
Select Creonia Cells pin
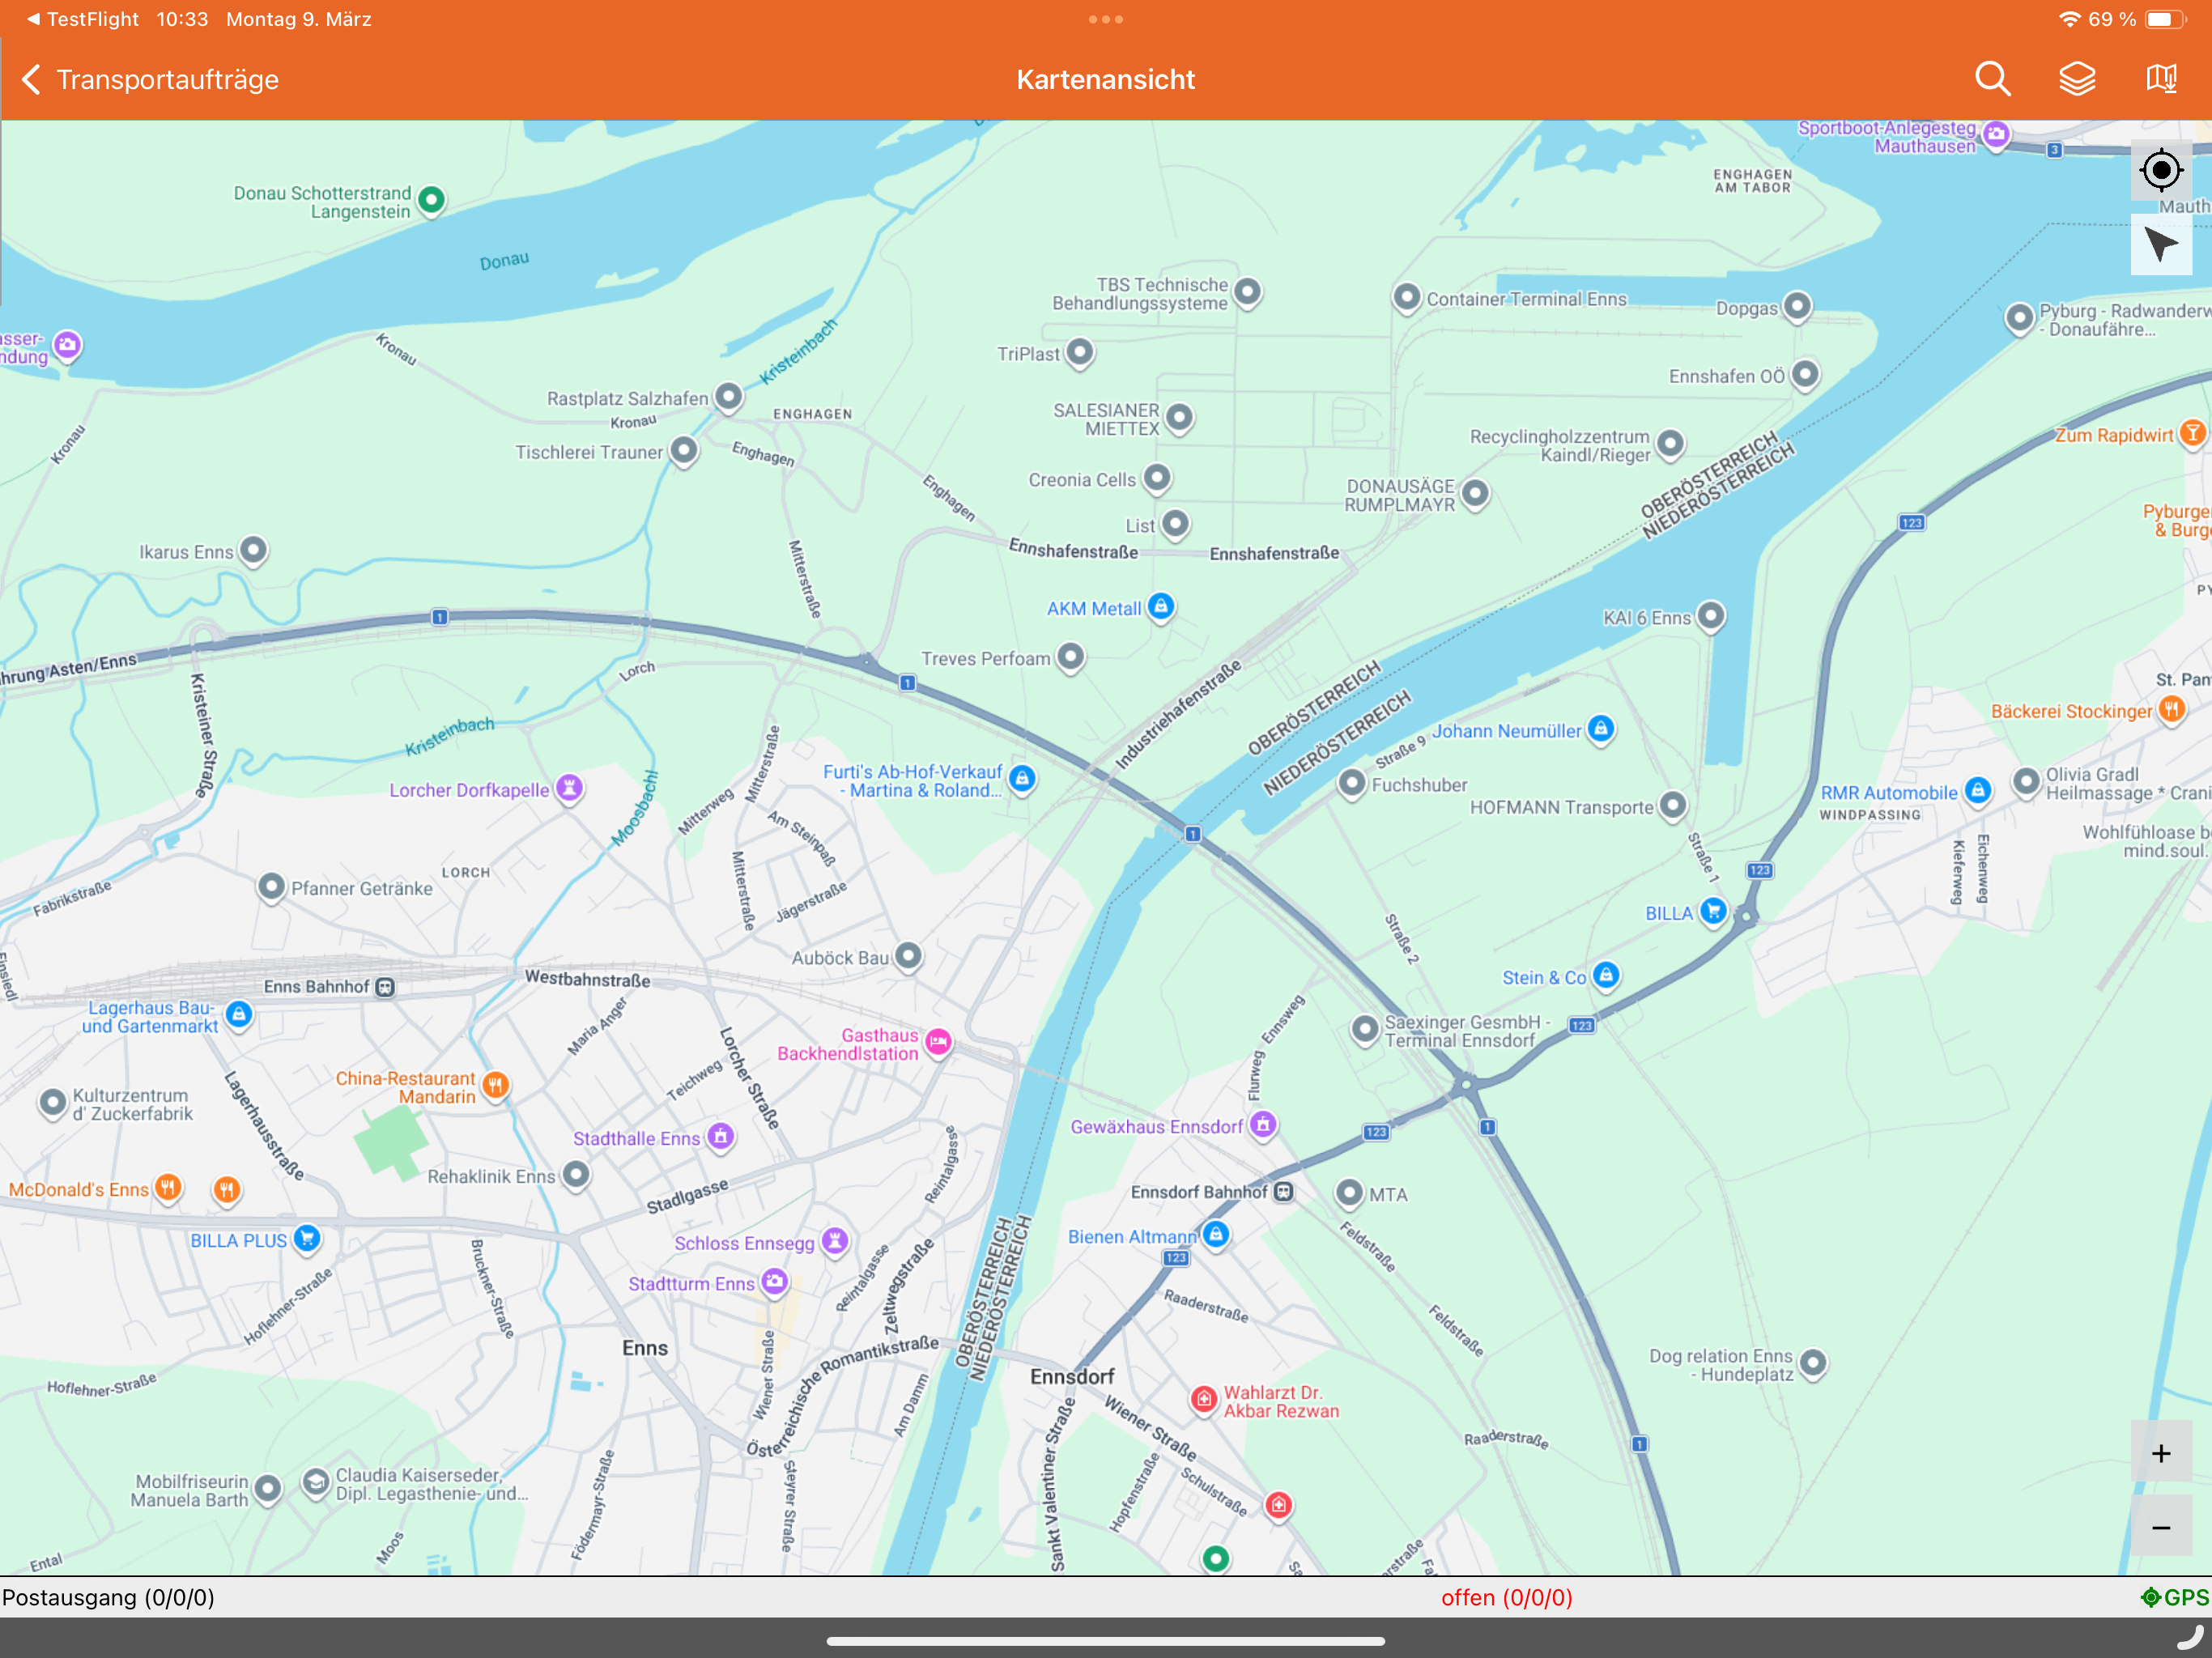point(1156,478)
